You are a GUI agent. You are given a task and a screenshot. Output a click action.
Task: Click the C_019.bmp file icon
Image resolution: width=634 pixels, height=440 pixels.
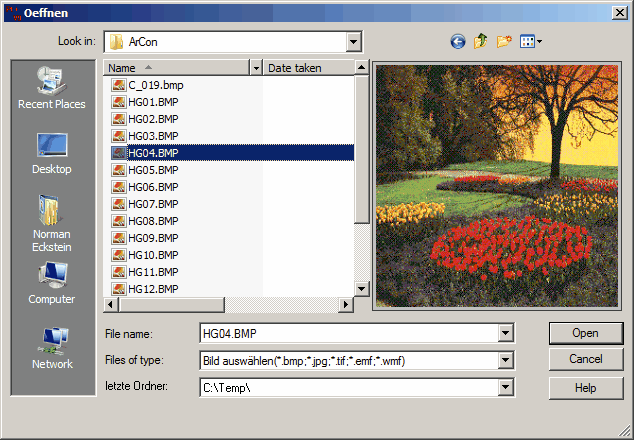[x=118, y=85]
